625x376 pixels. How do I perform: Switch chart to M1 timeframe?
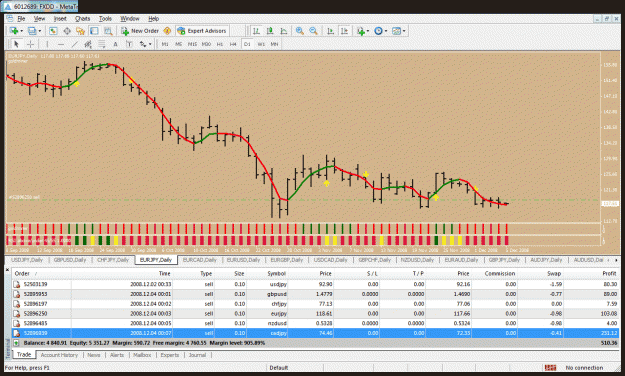click(x=165, y=44)
